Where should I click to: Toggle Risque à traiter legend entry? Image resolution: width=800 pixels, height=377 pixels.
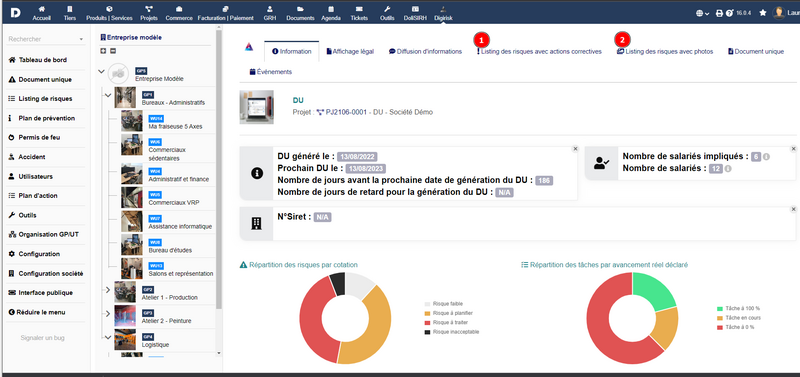(x=445, y=322)
